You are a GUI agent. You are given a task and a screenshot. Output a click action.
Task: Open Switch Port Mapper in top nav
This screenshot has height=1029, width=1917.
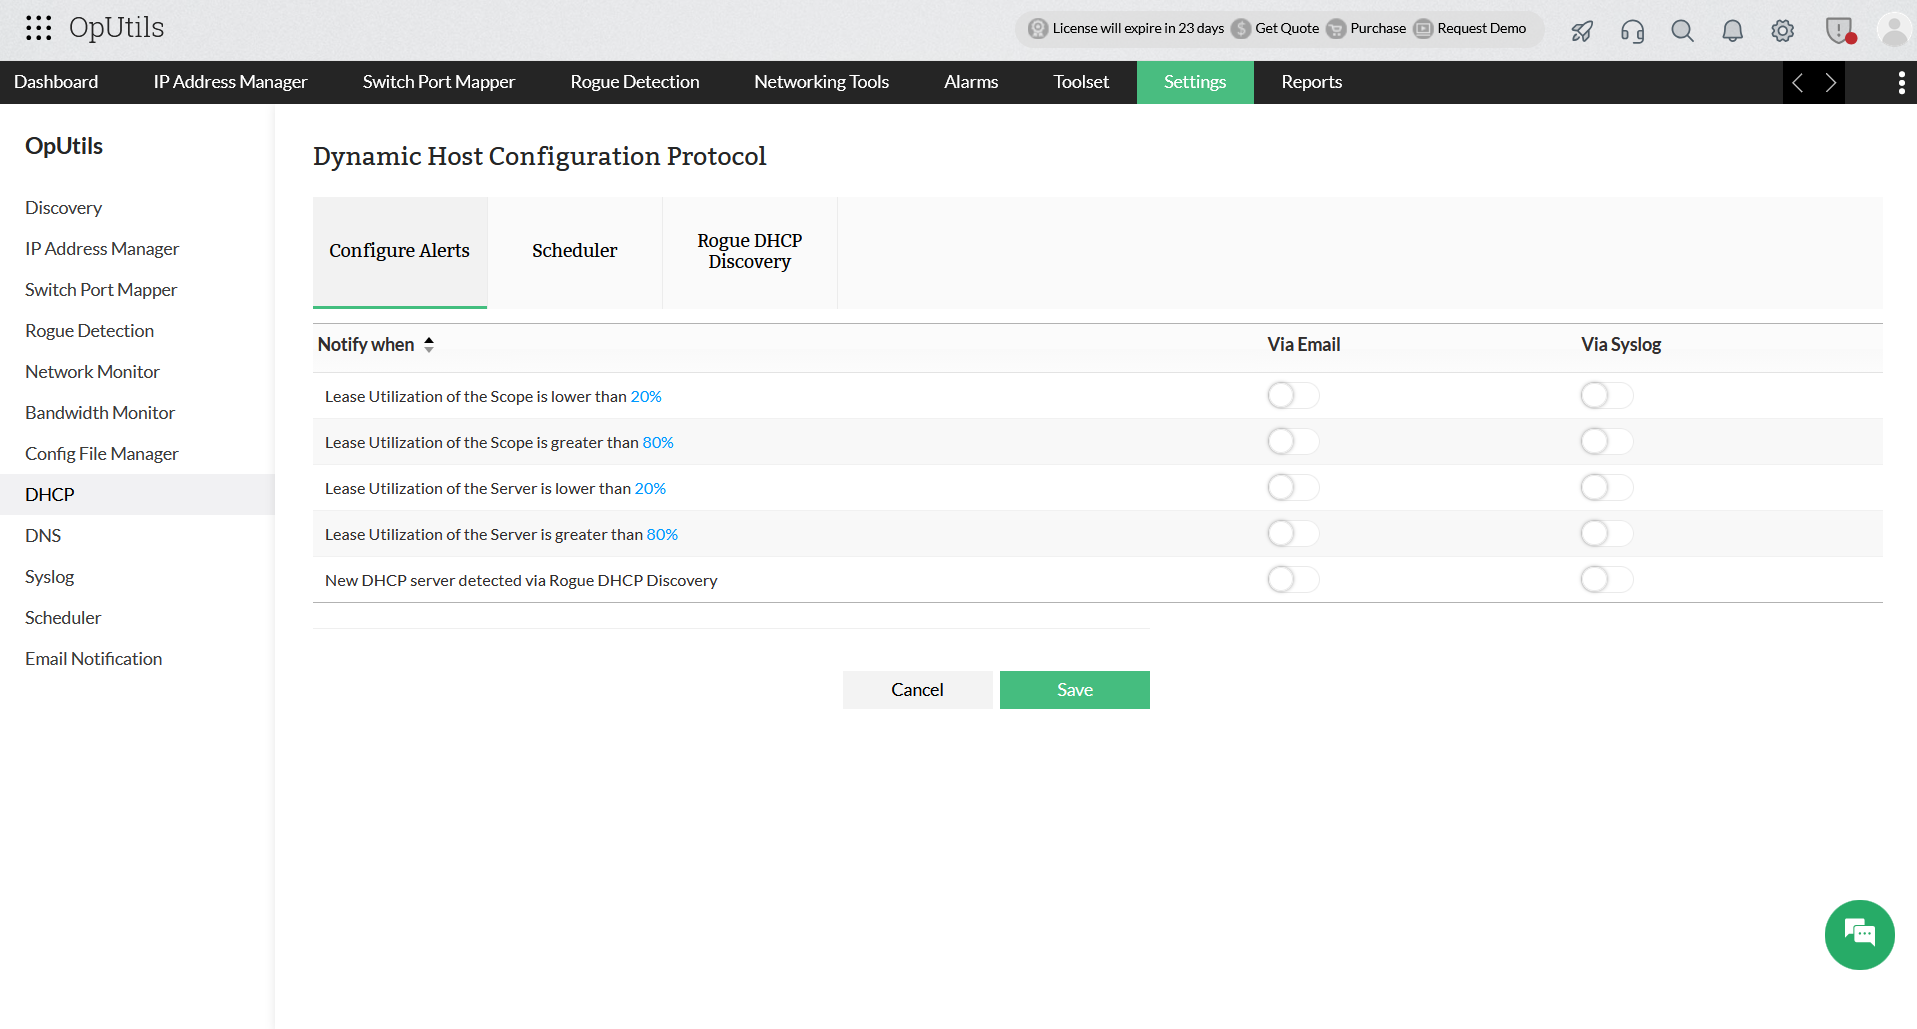[x=439, y=82]
